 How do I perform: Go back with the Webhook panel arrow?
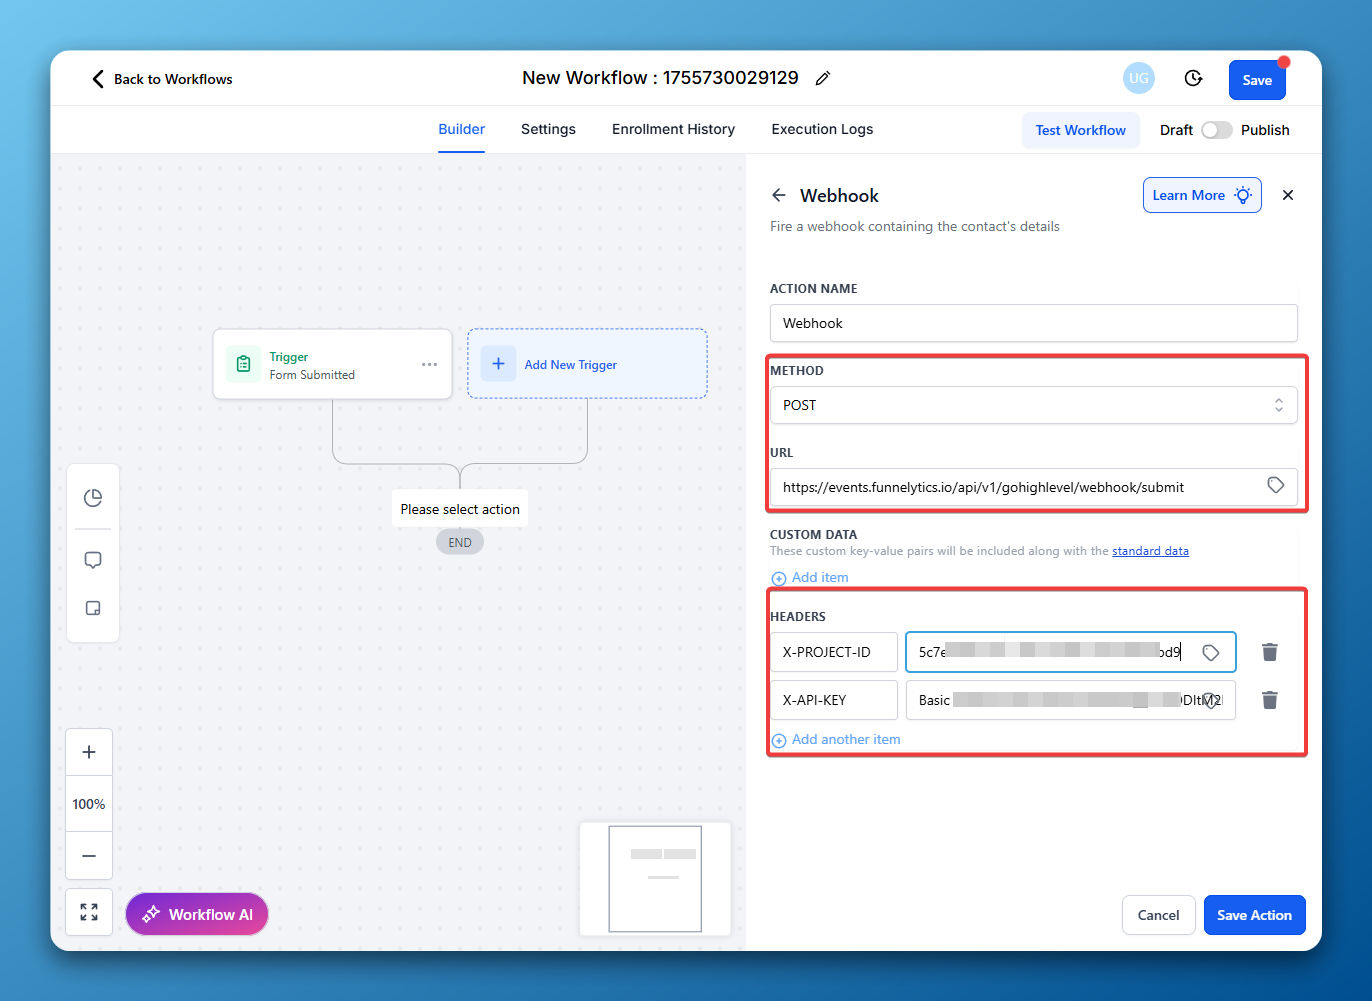pyautogui.click(x=779, y=195)
